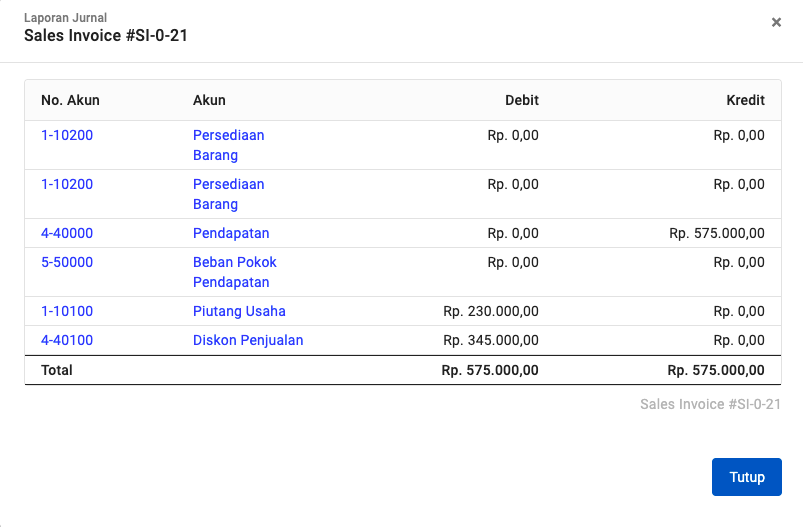Open Persediaan Barang link in first row
This screenshot has width=803, height=527.
point(228,145)
